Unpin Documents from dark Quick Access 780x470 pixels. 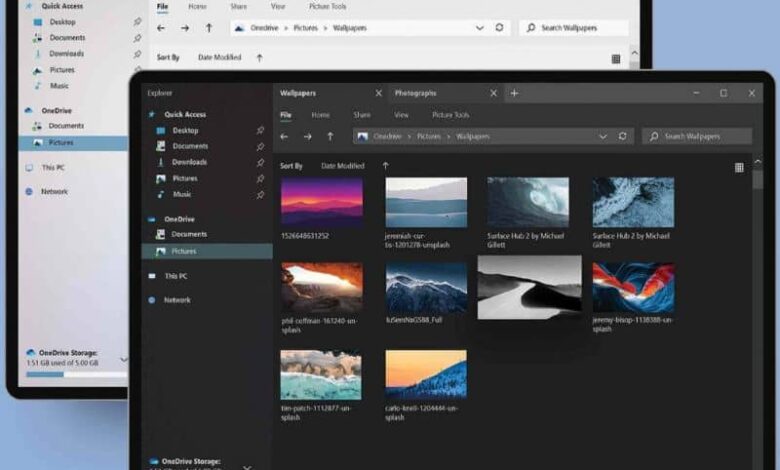260,146
